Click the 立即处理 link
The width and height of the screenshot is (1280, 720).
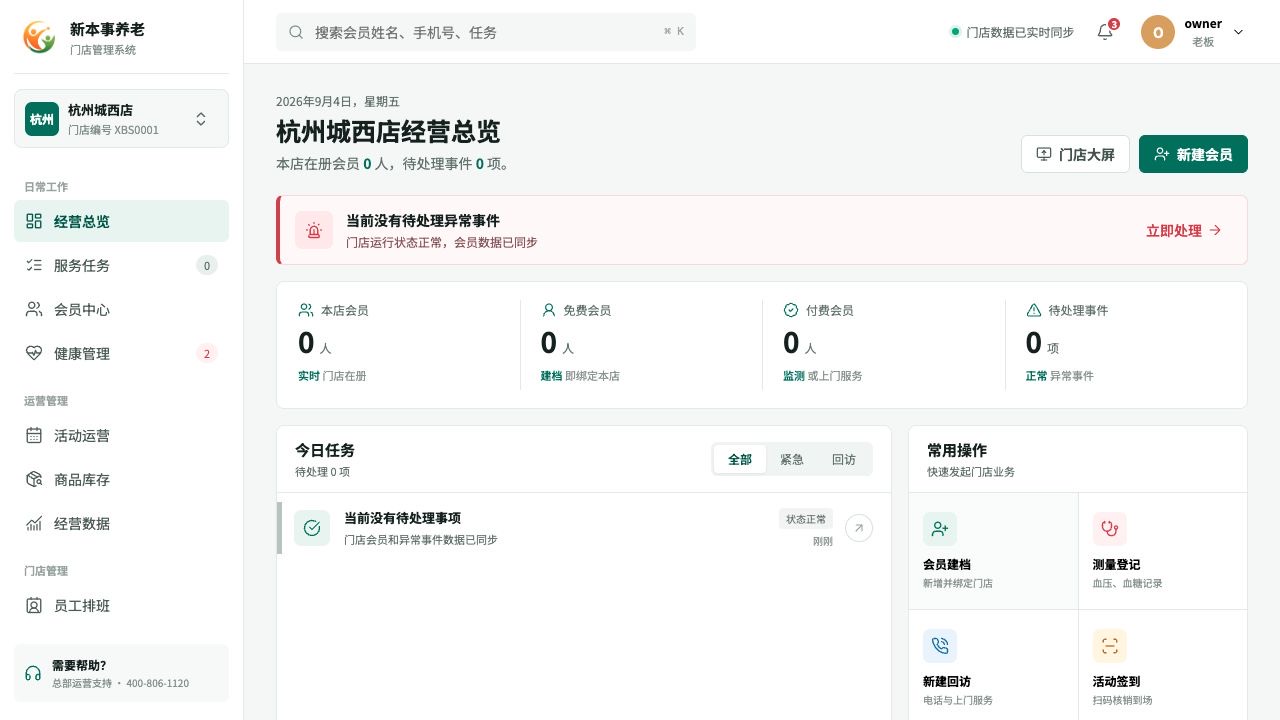tap(1184, 230)
